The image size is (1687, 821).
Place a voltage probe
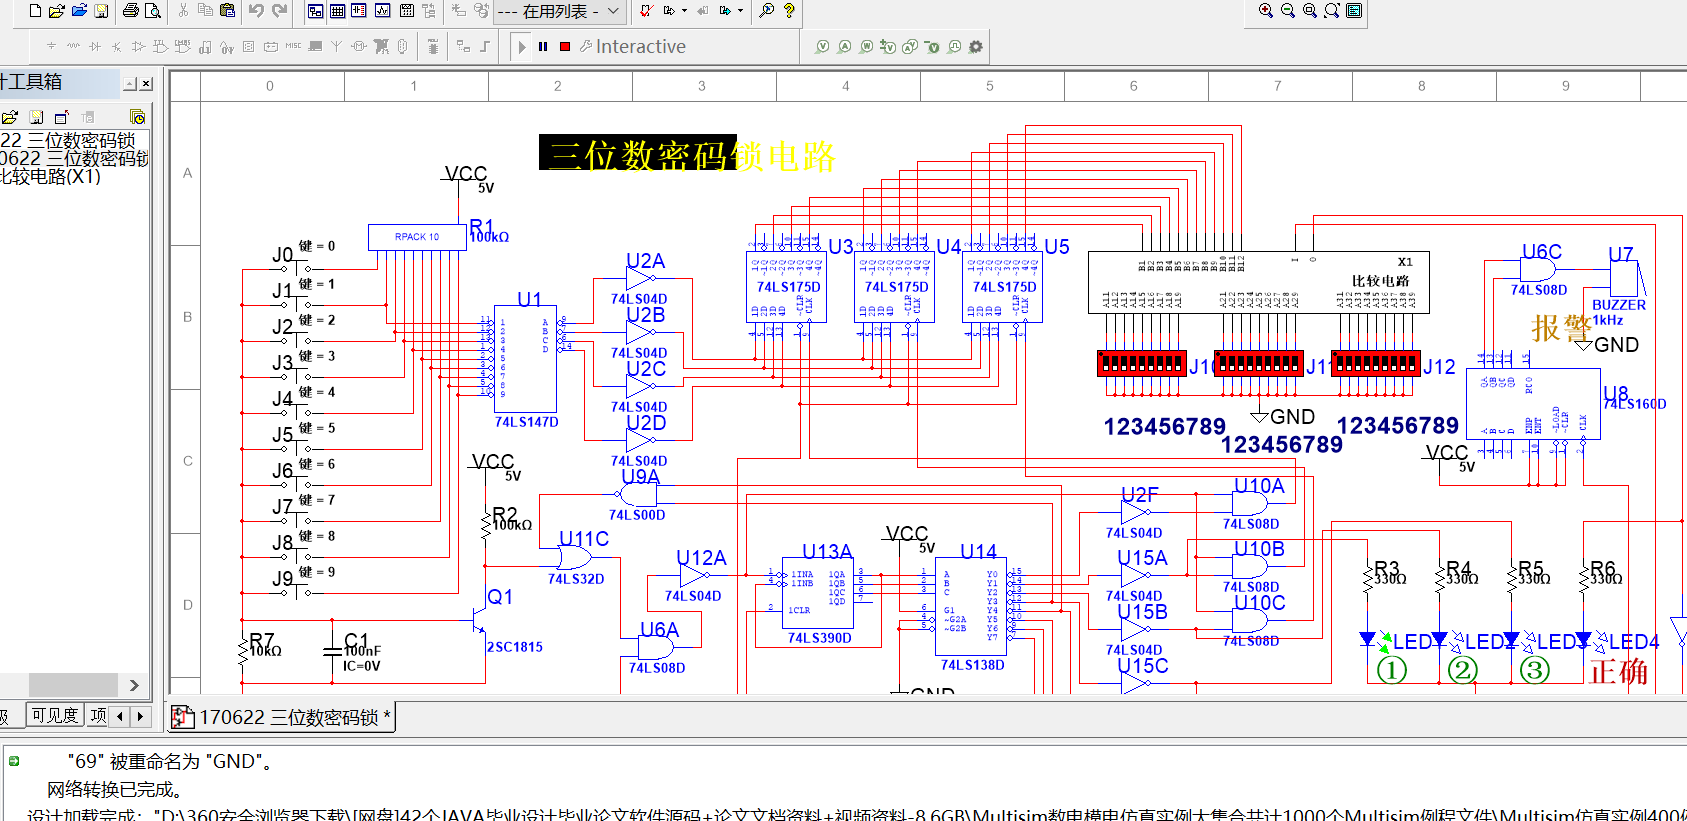pos(822,46)
